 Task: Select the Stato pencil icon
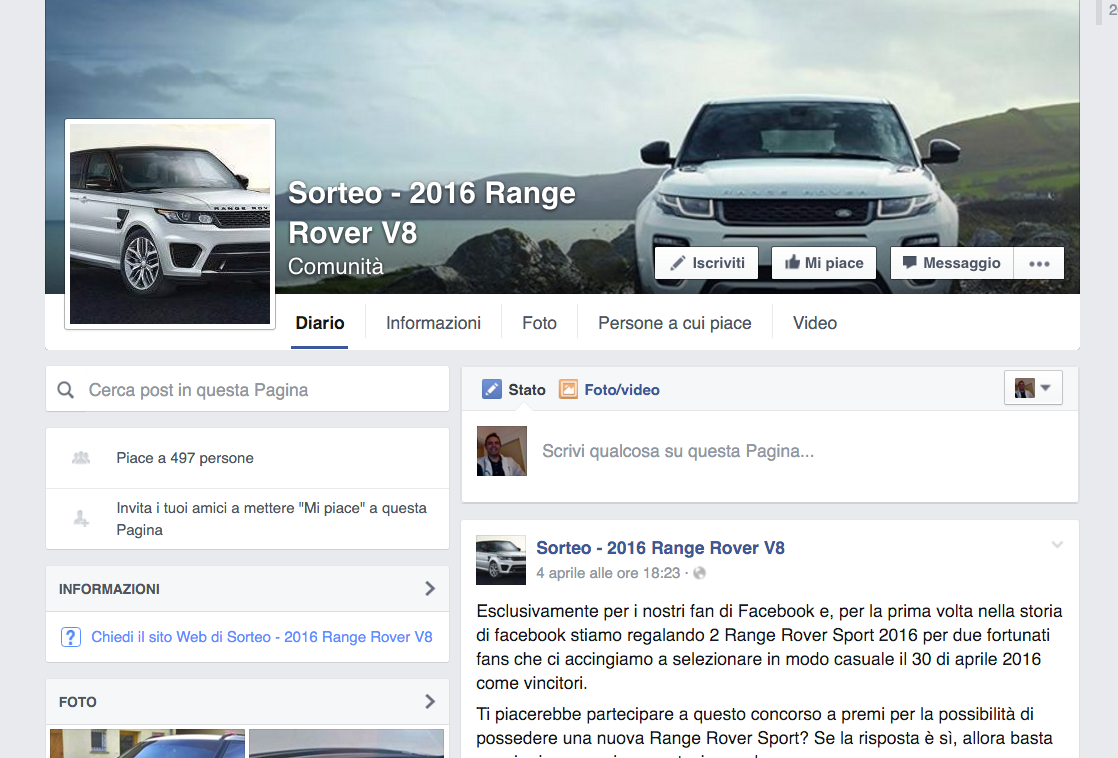492,390
